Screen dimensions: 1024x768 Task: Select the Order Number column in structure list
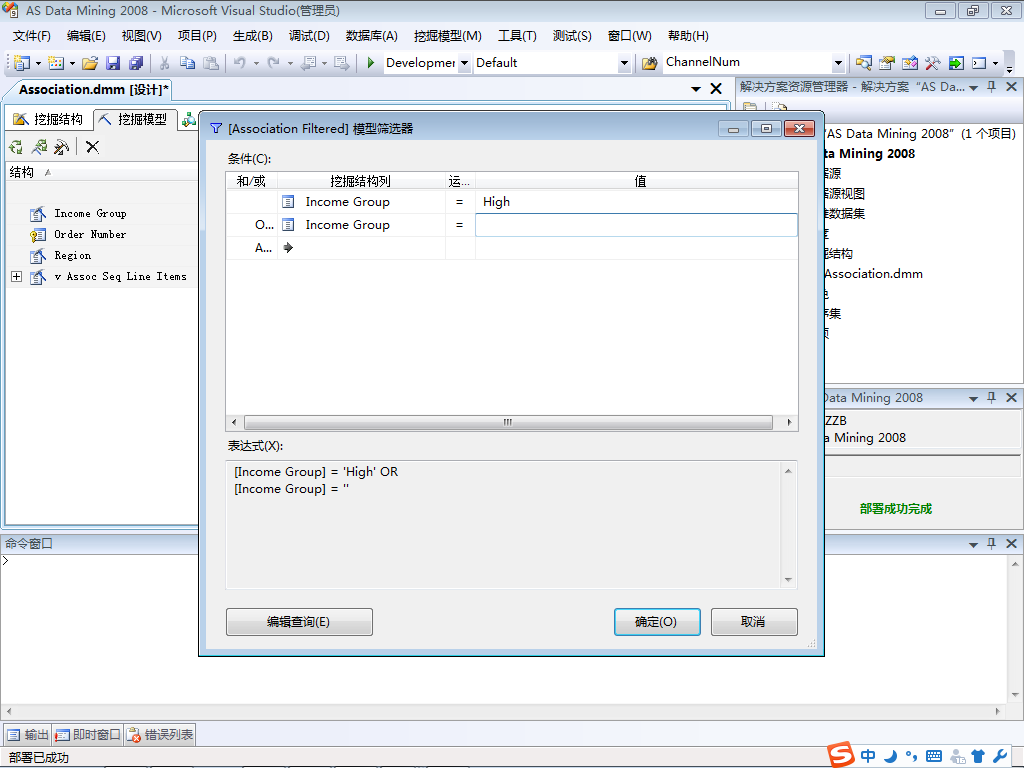point(90,234)
